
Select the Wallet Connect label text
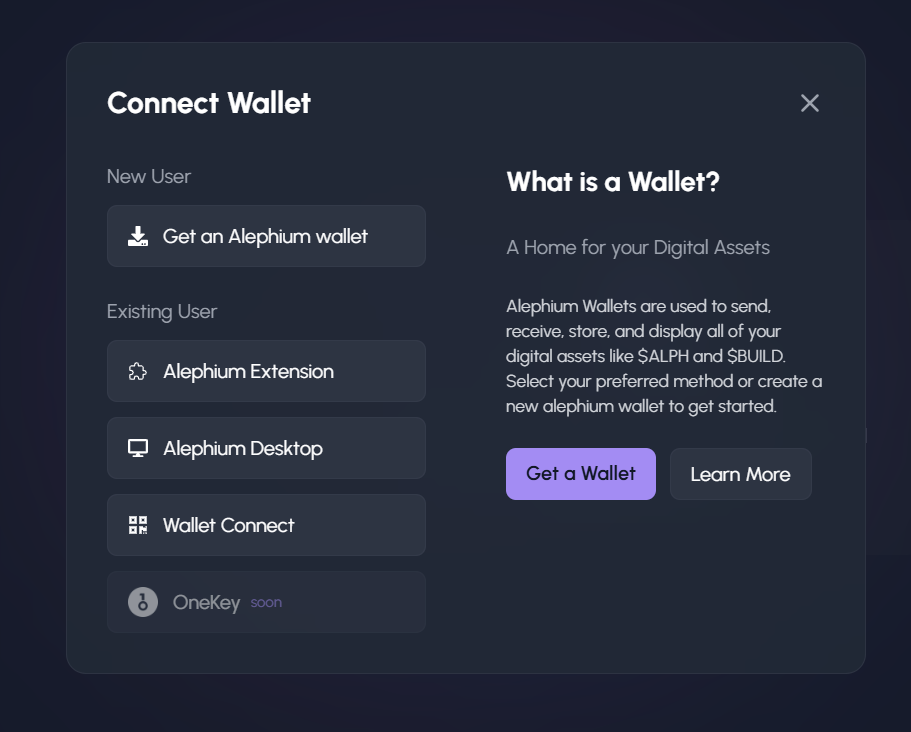pos(228,526)
